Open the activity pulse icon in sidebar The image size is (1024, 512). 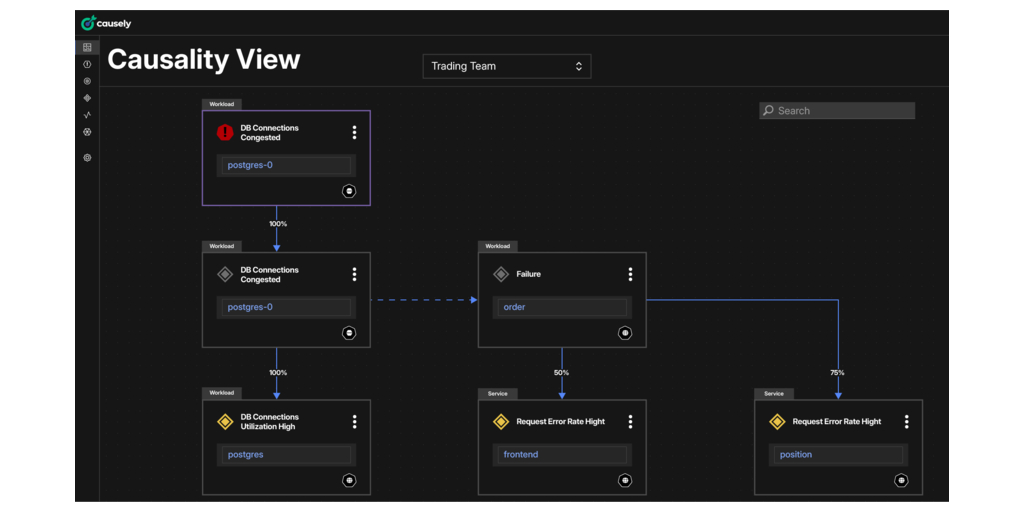pyautogui.click(x=87, y=115)
